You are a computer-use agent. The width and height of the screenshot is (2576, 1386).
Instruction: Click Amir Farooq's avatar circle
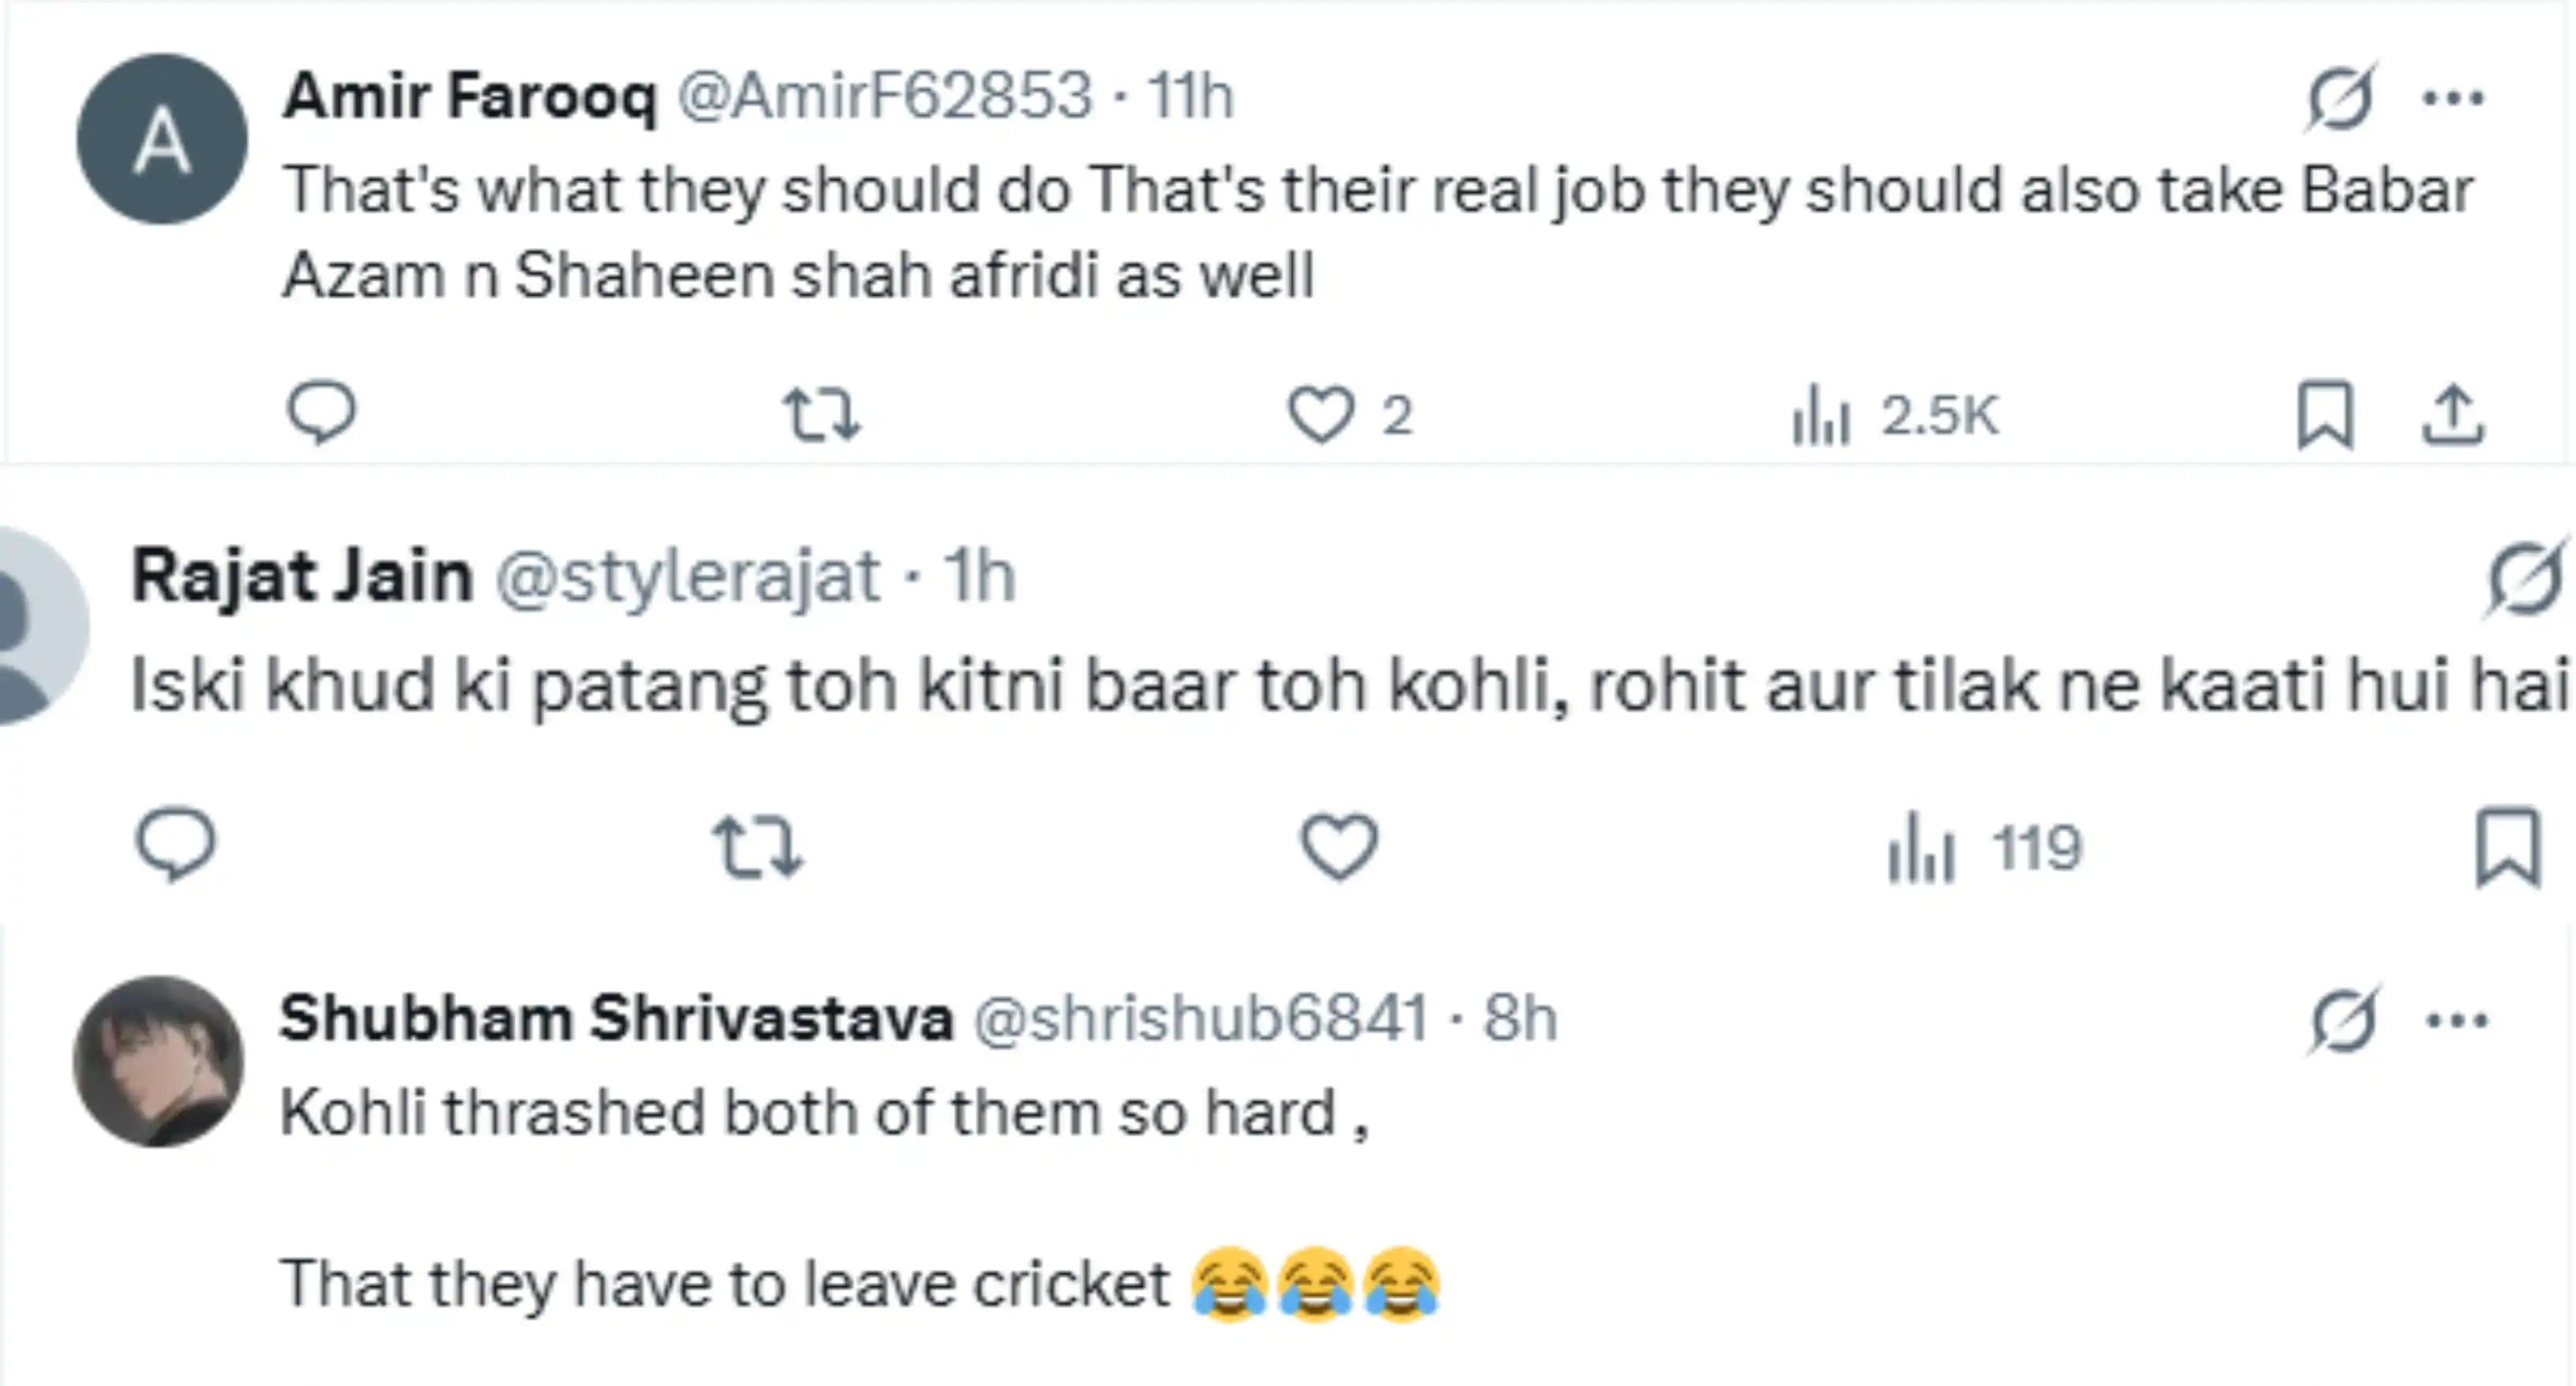pyautogui.click(x=162, y=139)
